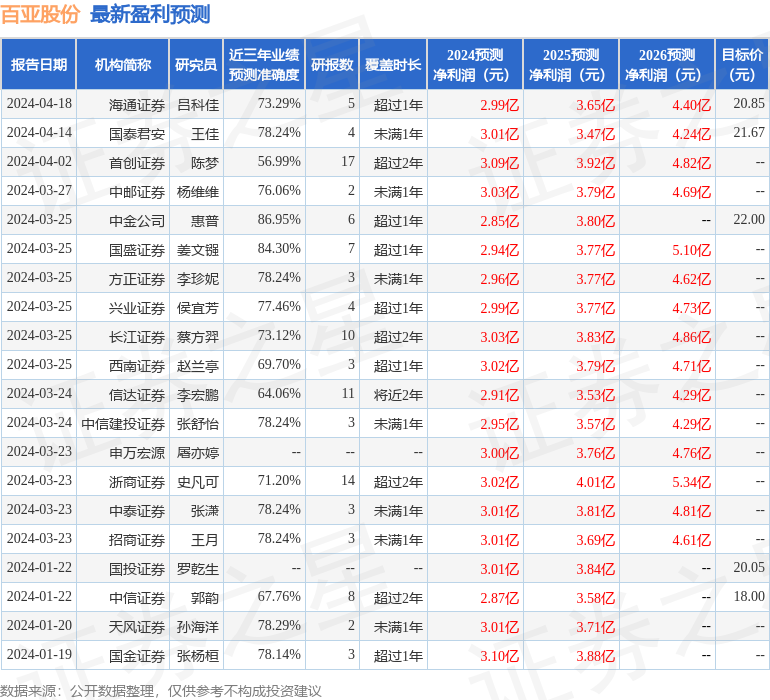The image size is (770, 700).
Task: Click the date 2024-04-02
Action: pyautogui.click(x=39, y=161)
